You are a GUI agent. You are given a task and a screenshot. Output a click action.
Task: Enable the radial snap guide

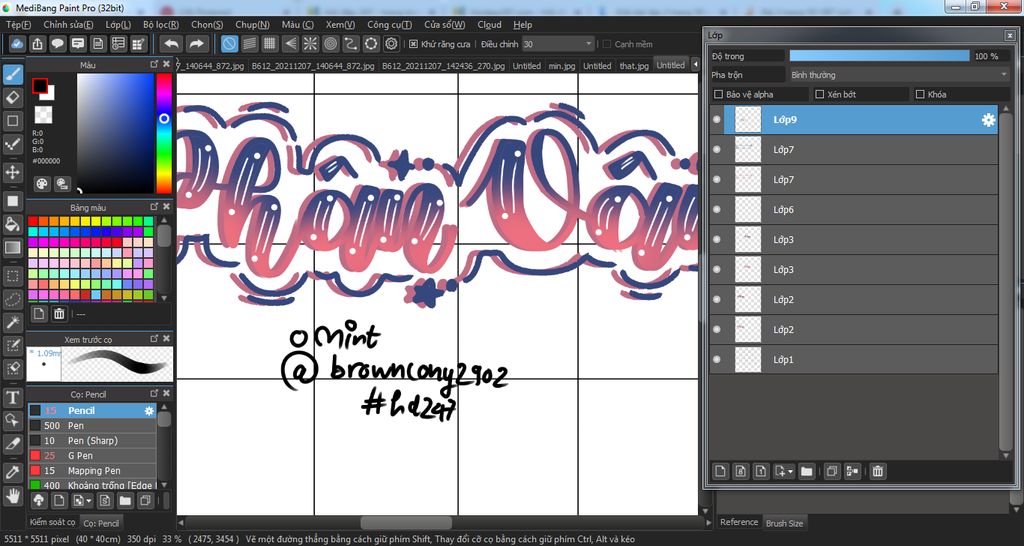tap(310, 44)
